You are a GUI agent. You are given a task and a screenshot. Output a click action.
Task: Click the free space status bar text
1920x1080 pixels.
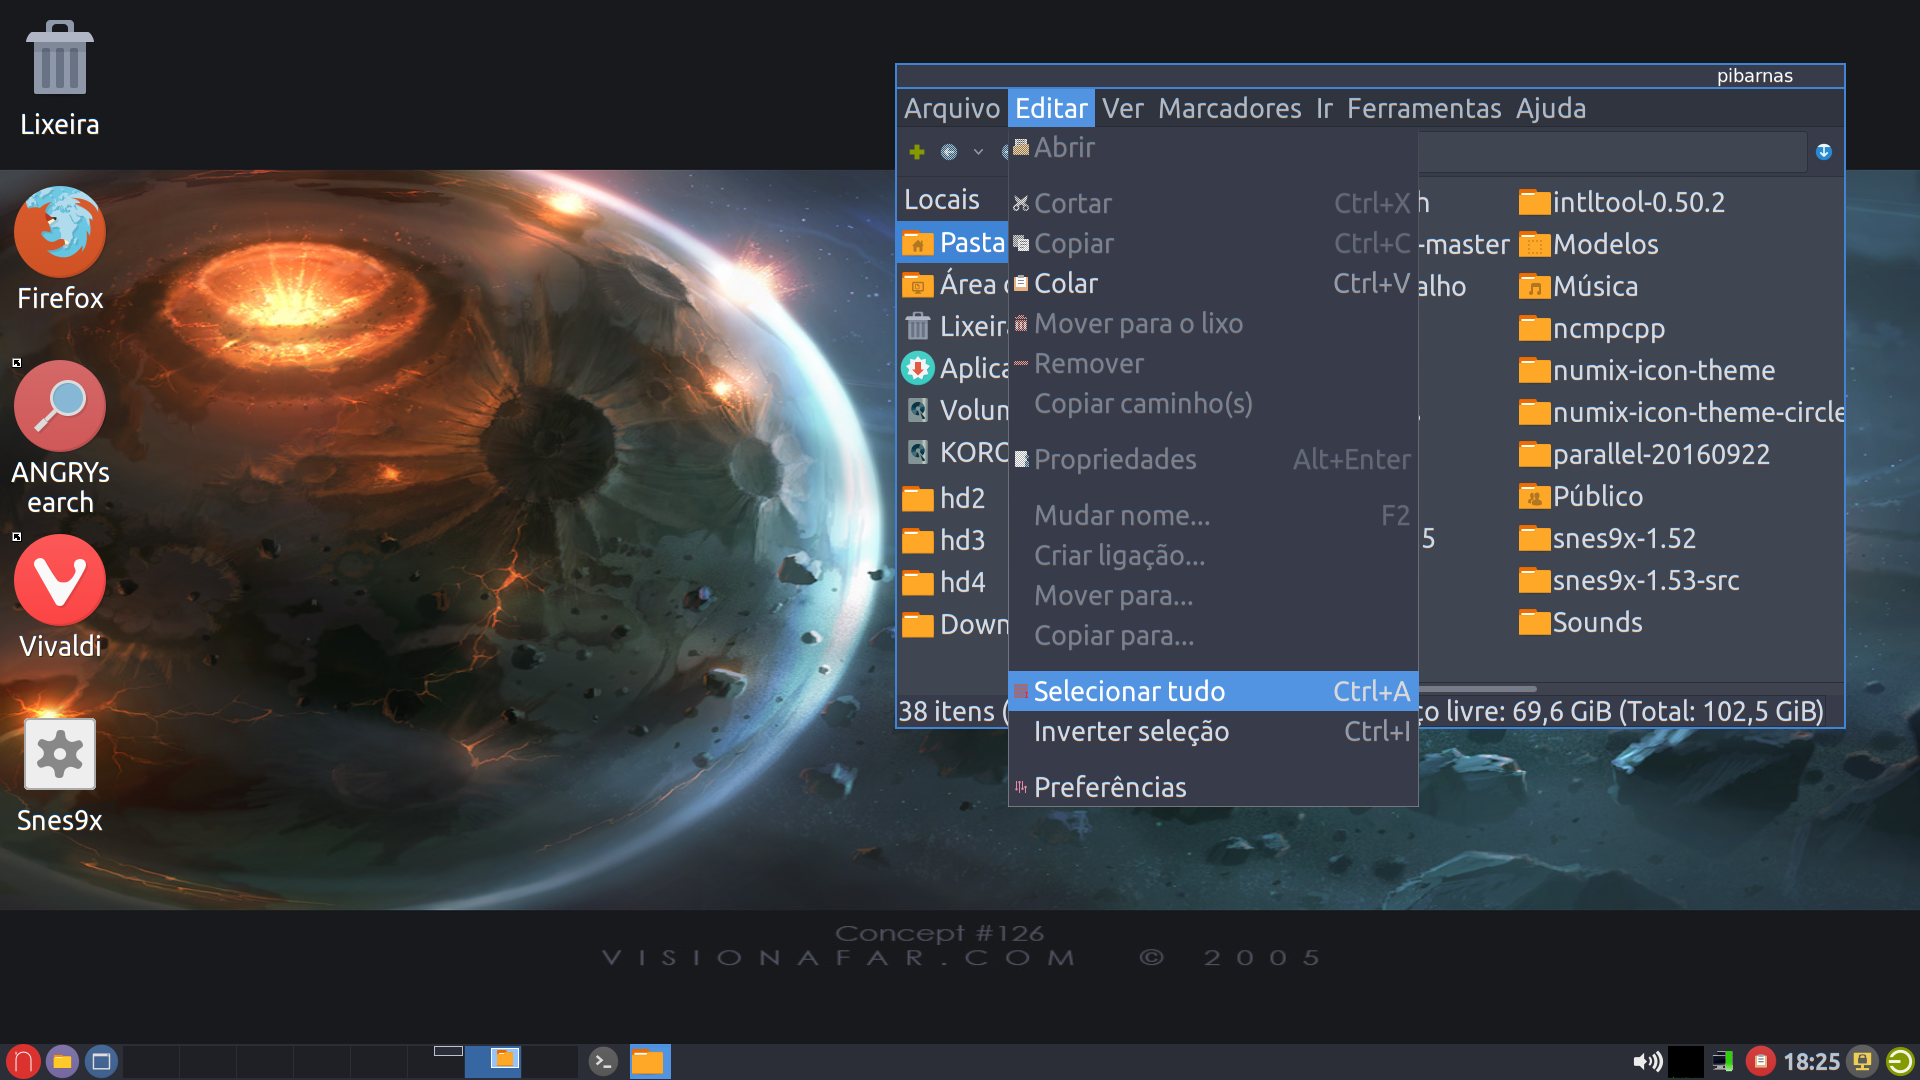tap(1621, 711)
